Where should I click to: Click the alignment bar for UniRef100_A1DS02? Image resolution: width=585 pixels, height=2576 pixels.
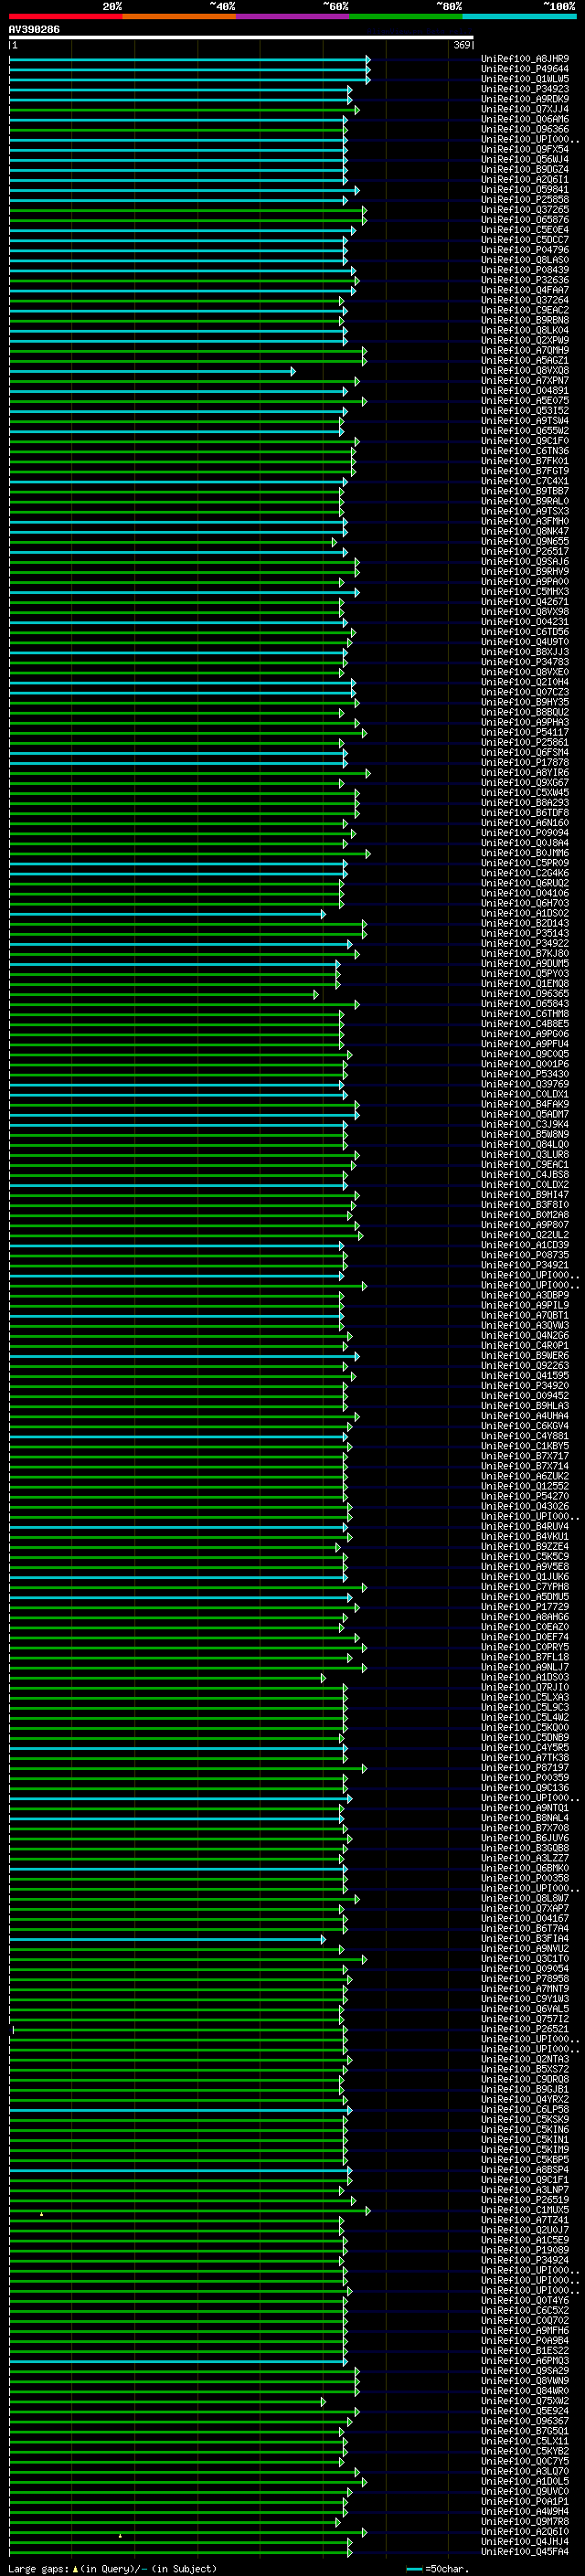tap(167, 914)
